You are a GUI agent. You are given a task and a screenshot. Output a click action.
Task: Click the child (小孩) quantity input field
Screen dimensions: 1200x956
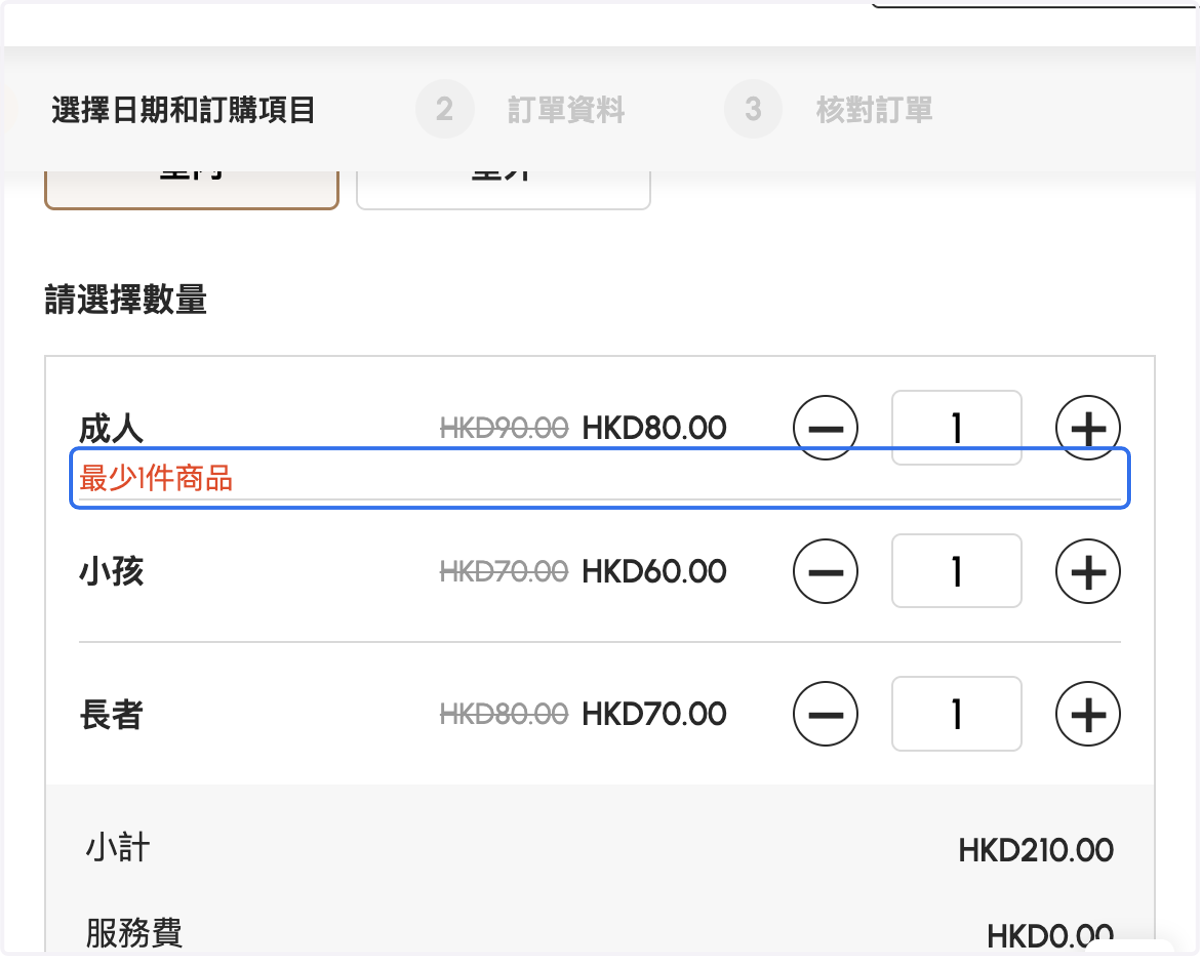coord(957,571)
